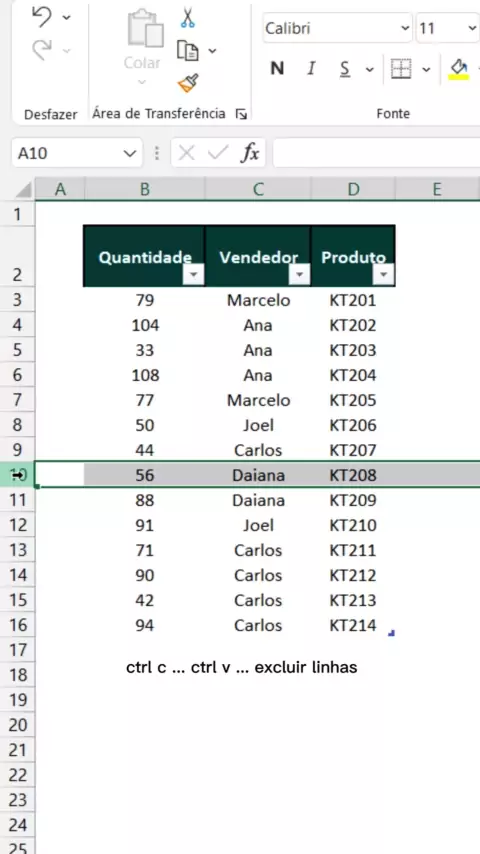The image size is (480, 854).
Task: Click the fx insert function icon
Action: point(250,154)
